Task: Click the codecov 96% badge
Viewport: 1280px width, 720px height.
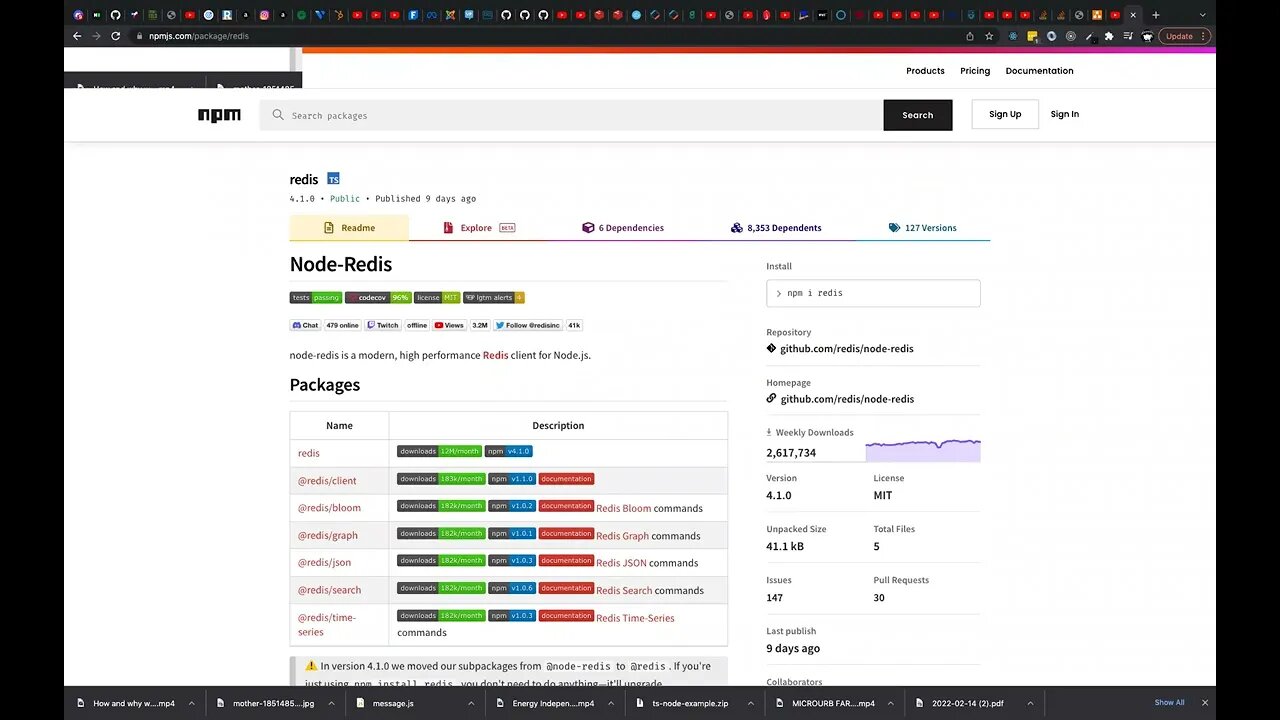Action: 378,297
